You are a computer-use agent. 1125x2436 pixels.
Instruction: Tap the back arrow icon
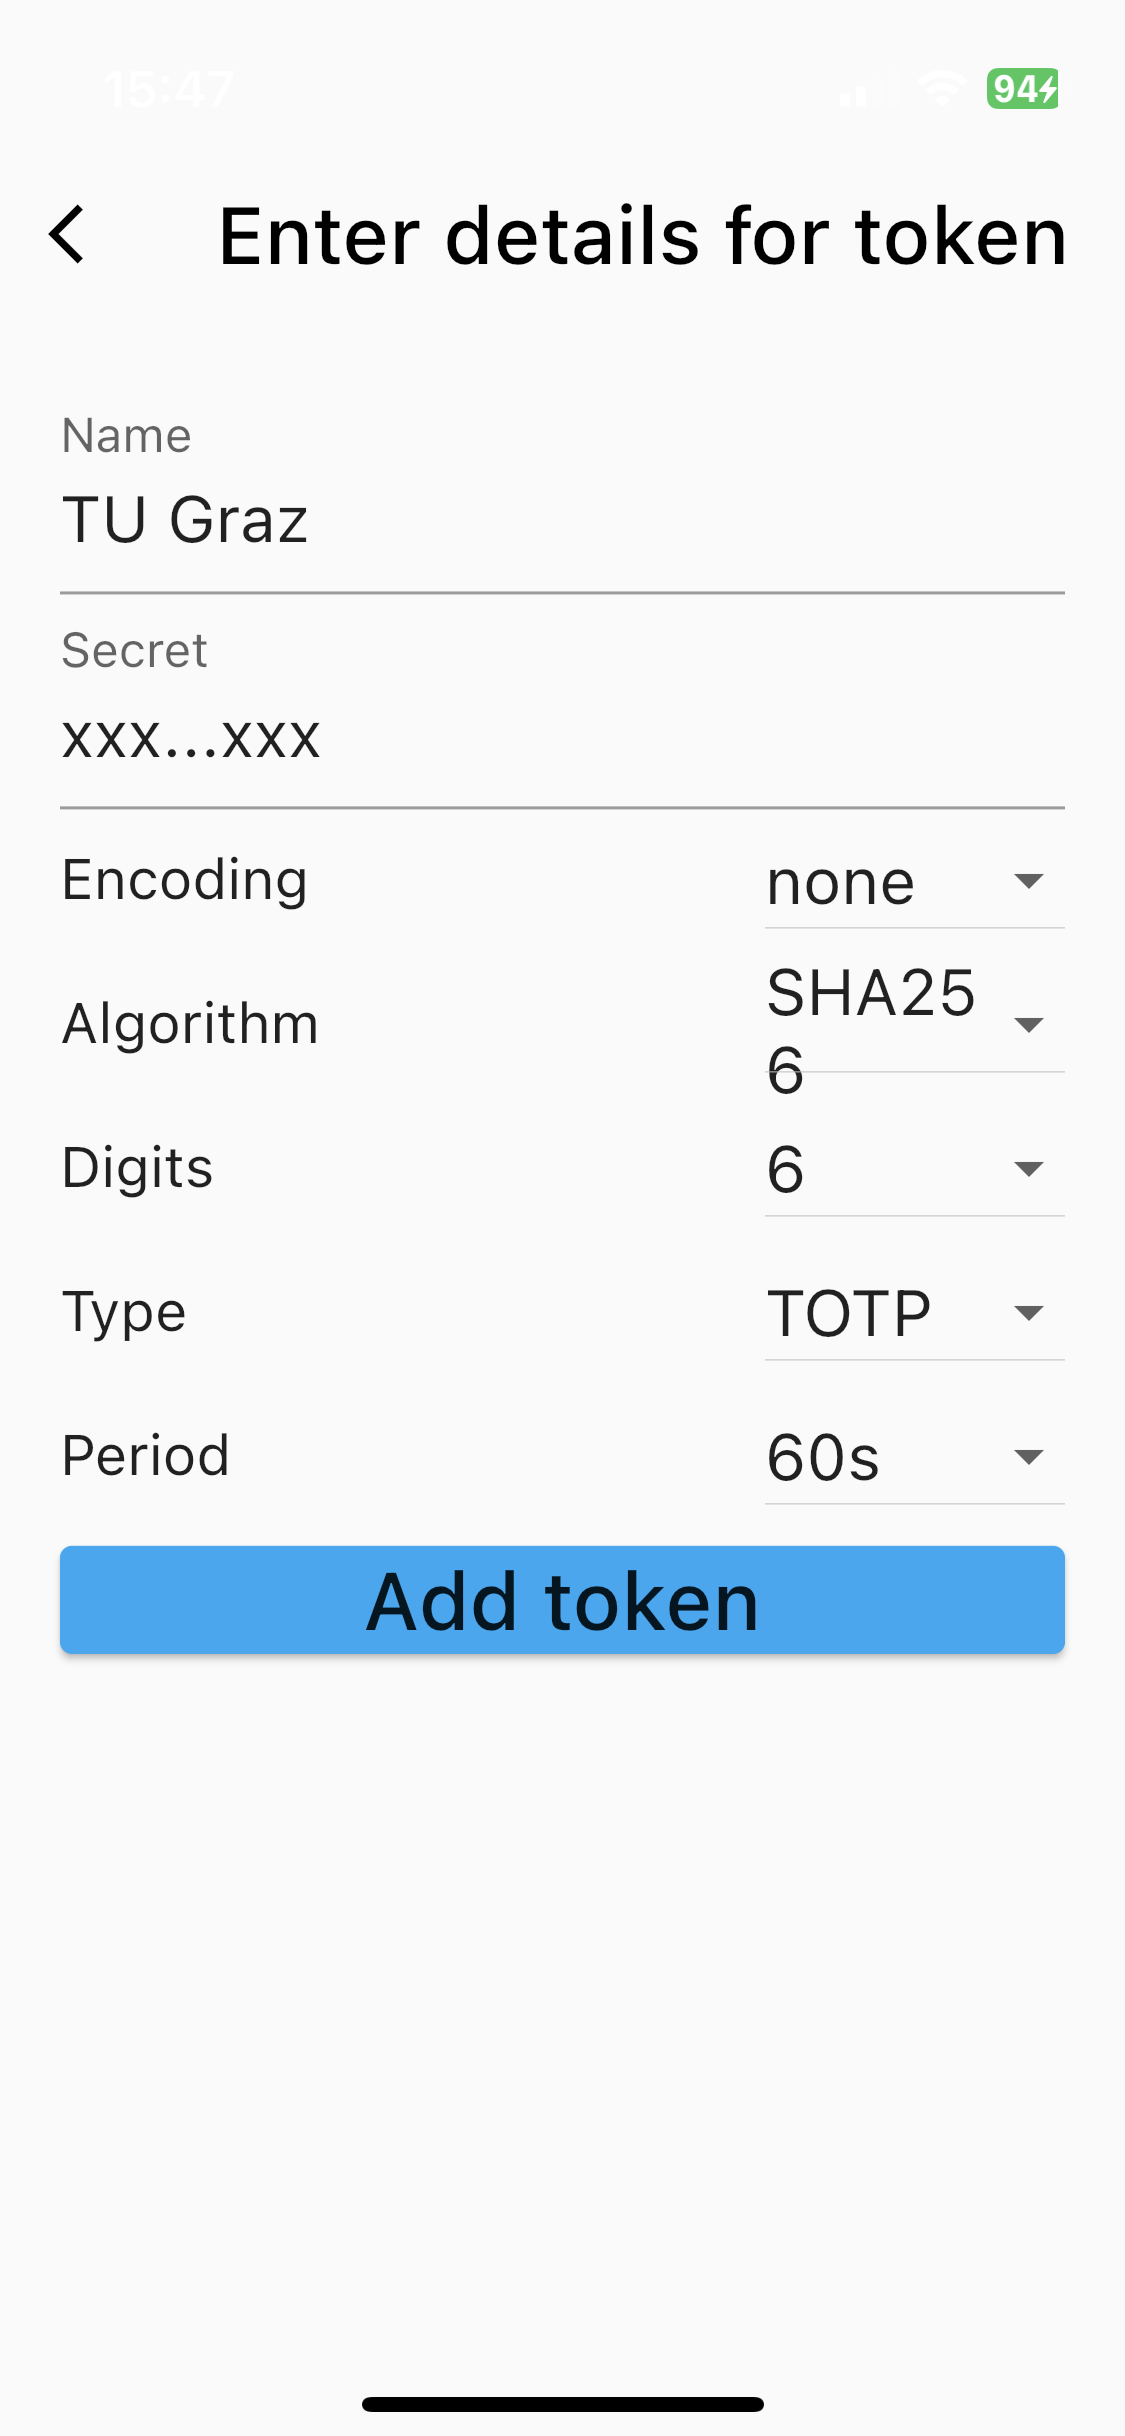(67, 235)
